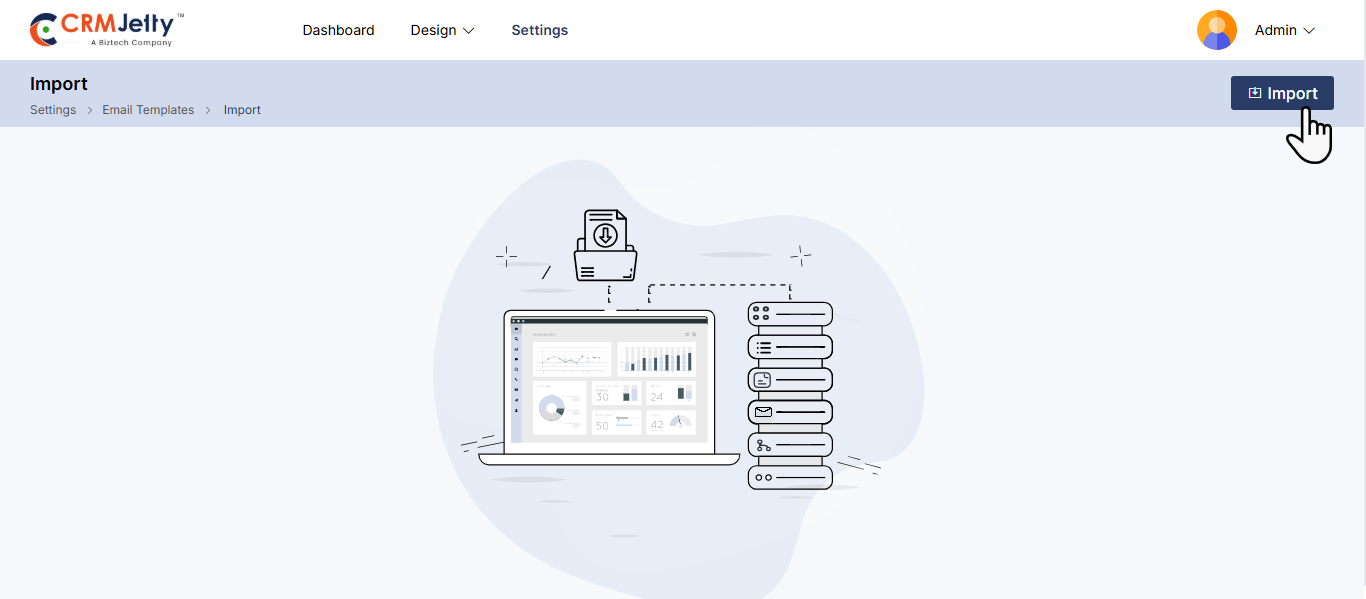Click the bulleted list icon on the server stack
The image size is (1366, 599).
pos(763,348)
